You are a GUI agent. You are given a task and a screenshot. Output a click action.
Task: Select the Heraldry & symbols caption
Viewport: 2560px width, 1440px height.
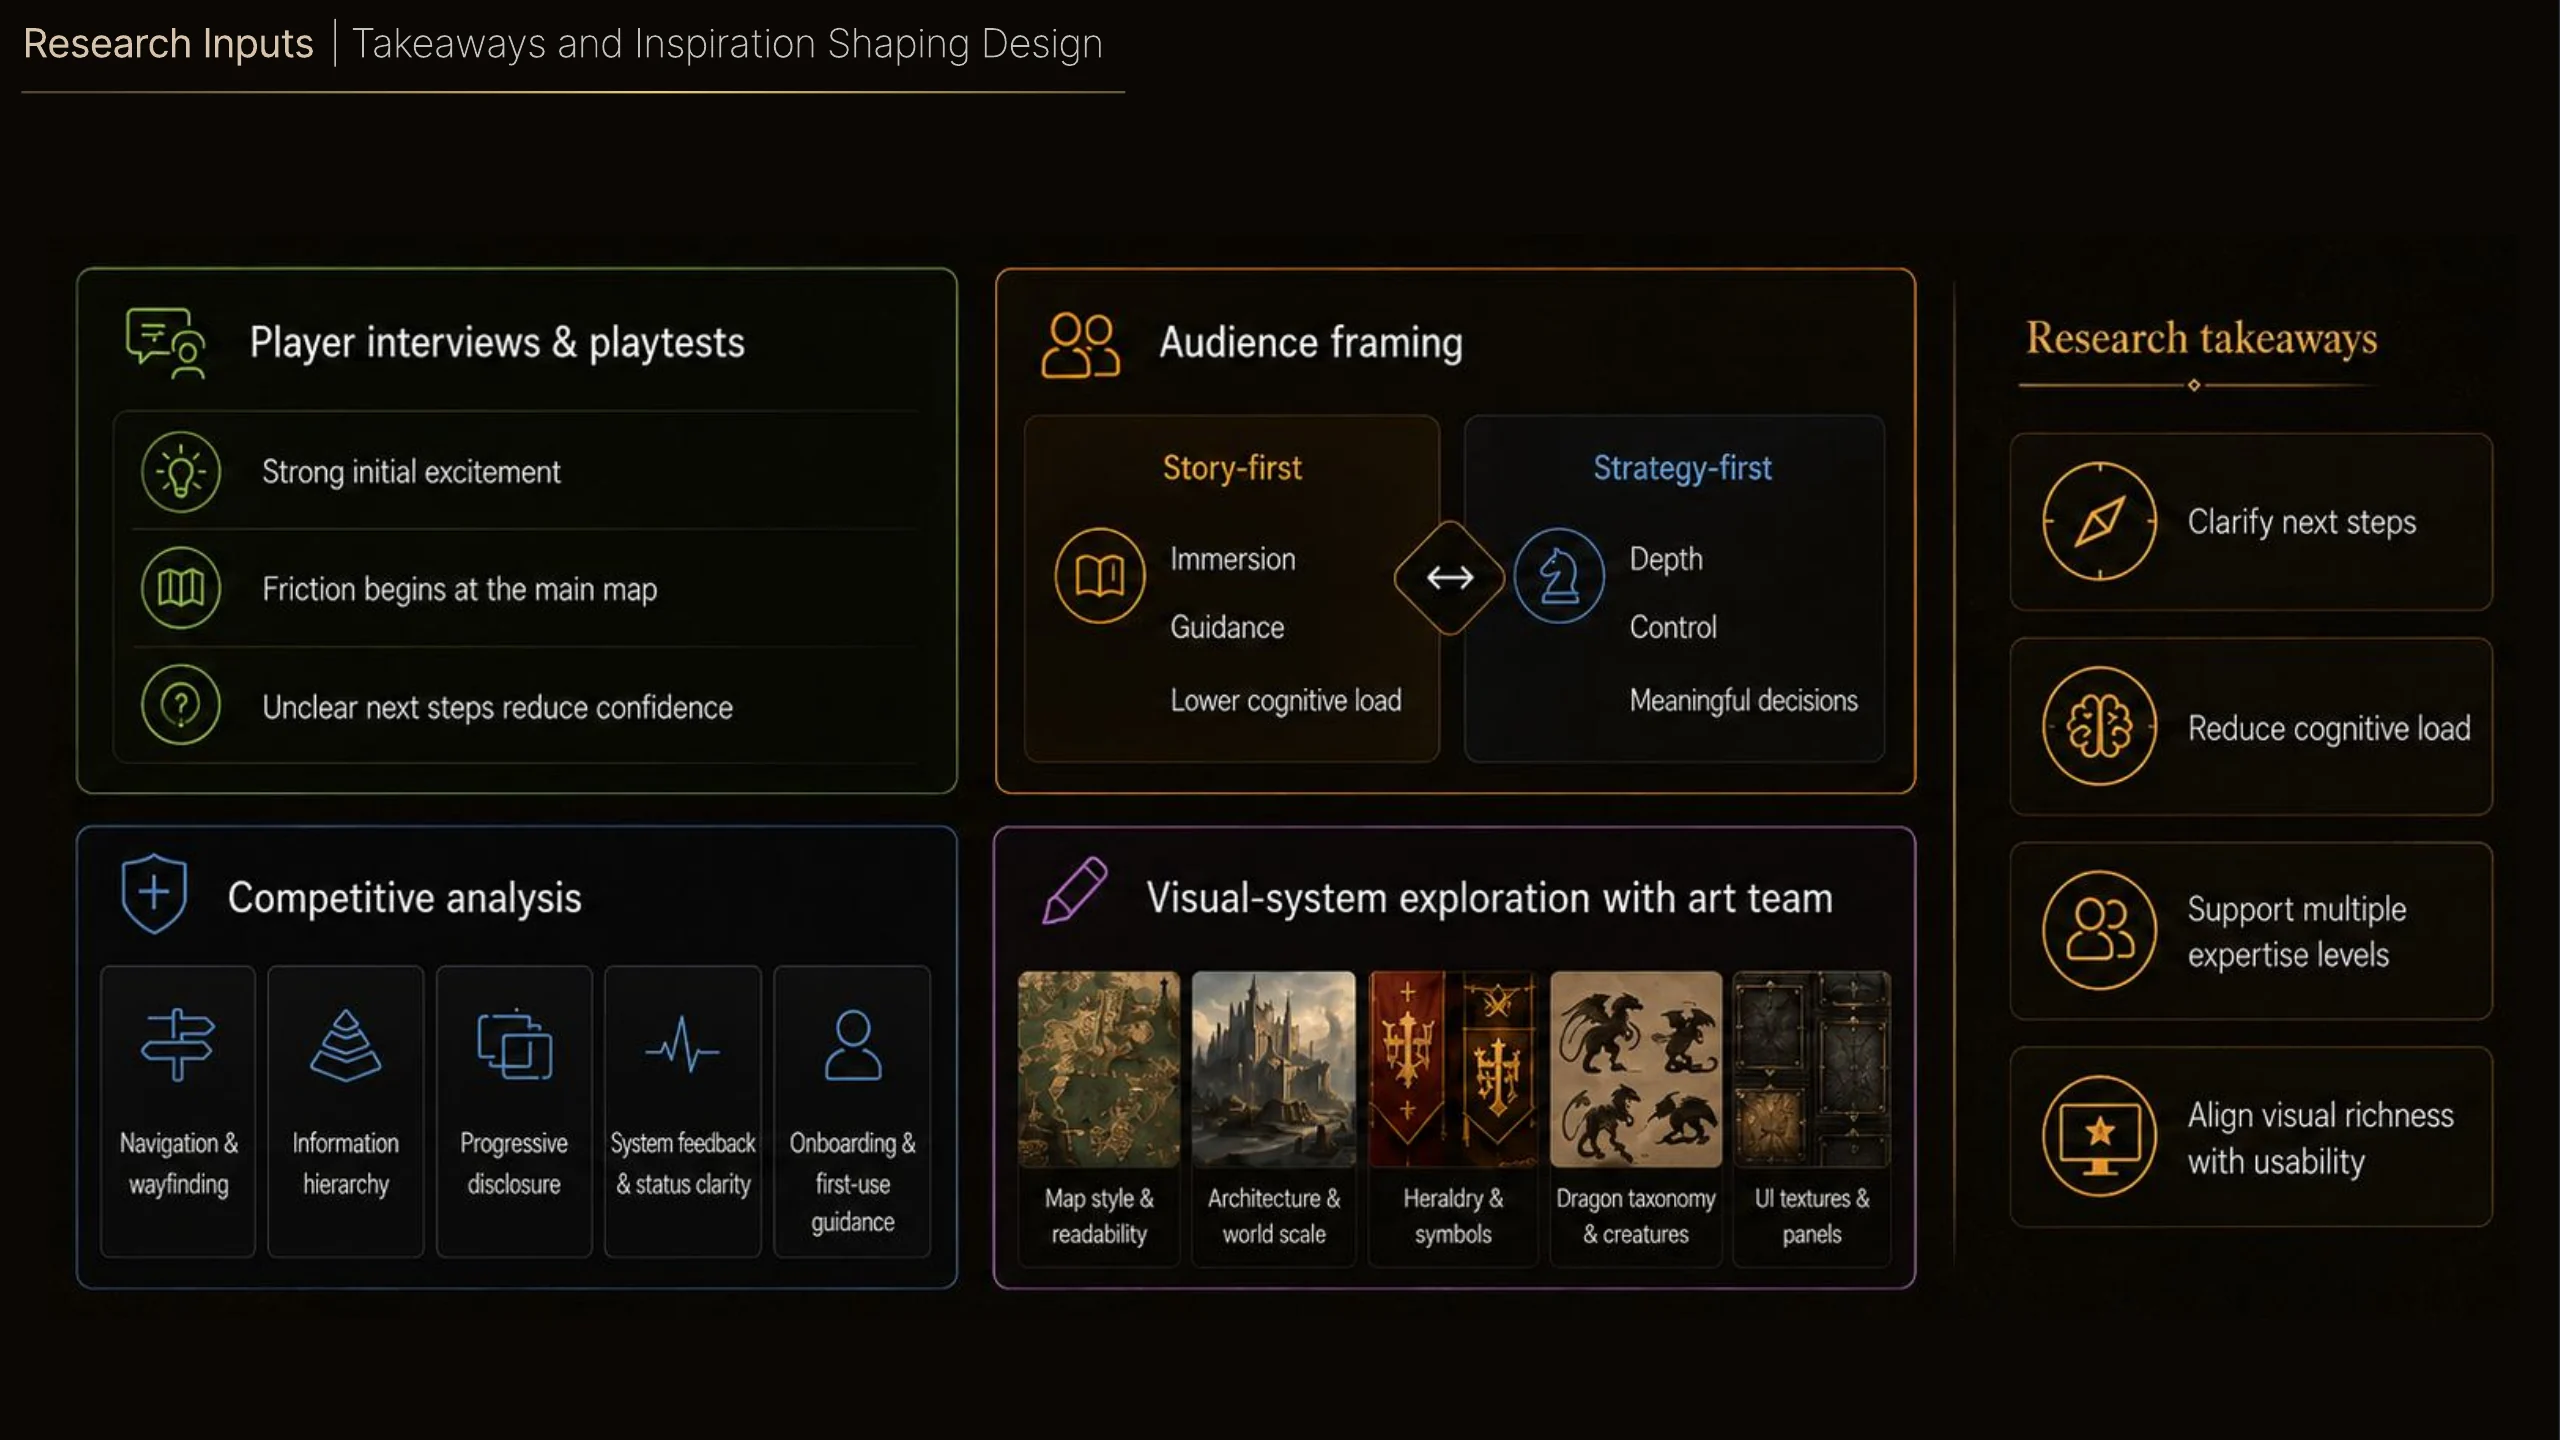point(1453,1216)
